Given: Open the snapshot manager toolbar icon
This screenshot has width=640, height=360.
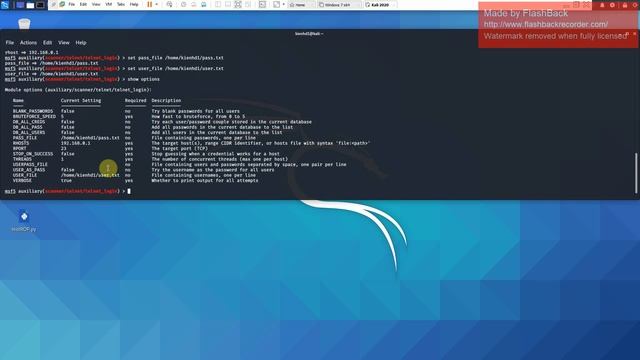Looking at the screenshot, I should click(x=203, y=4).
